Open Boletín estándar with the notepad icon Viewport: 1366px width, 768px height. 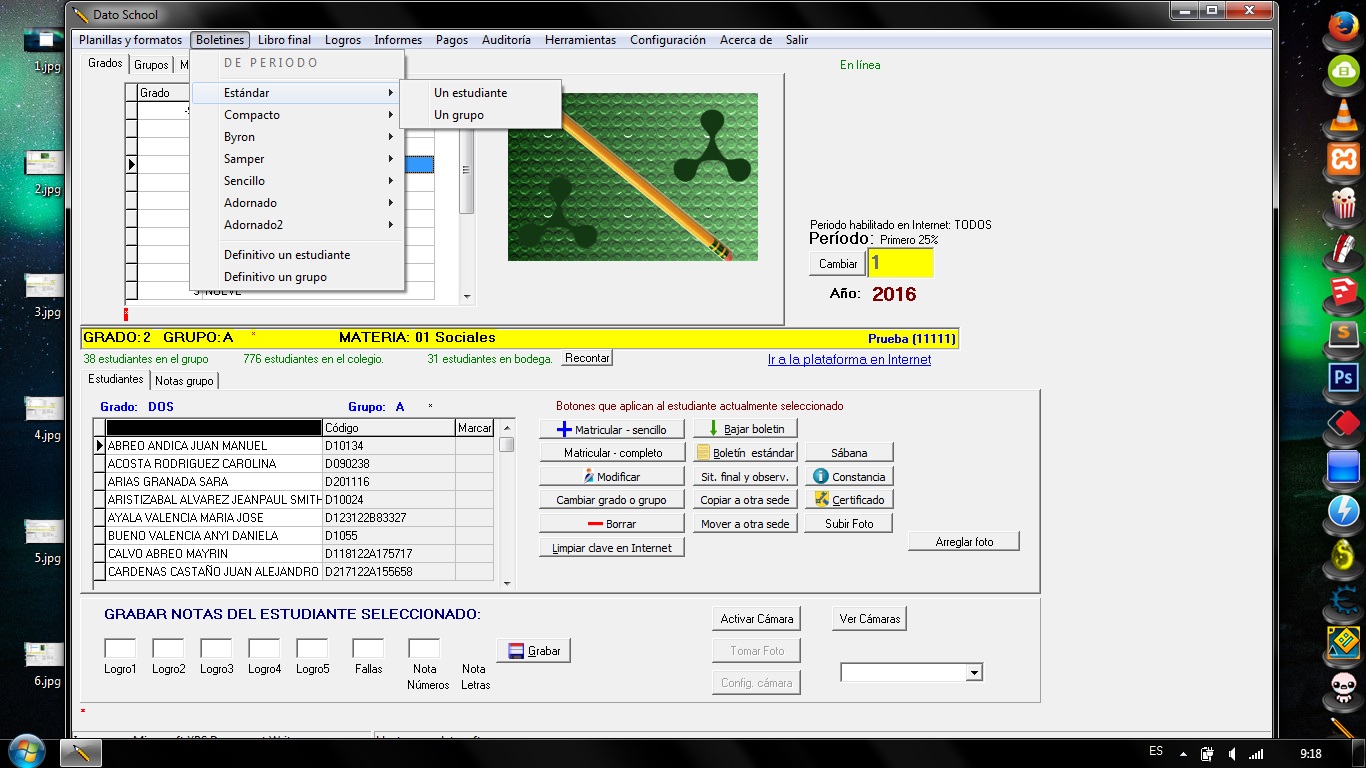(745, 453)
